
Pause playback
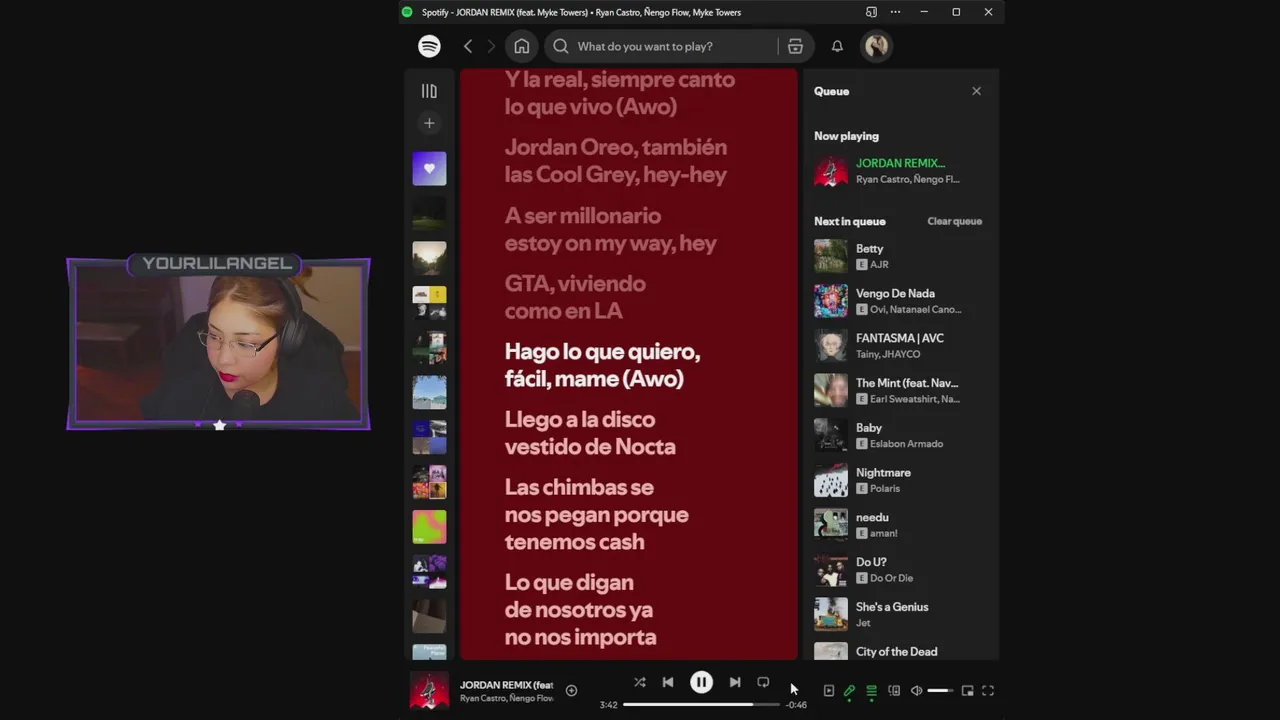coord(701,682)
